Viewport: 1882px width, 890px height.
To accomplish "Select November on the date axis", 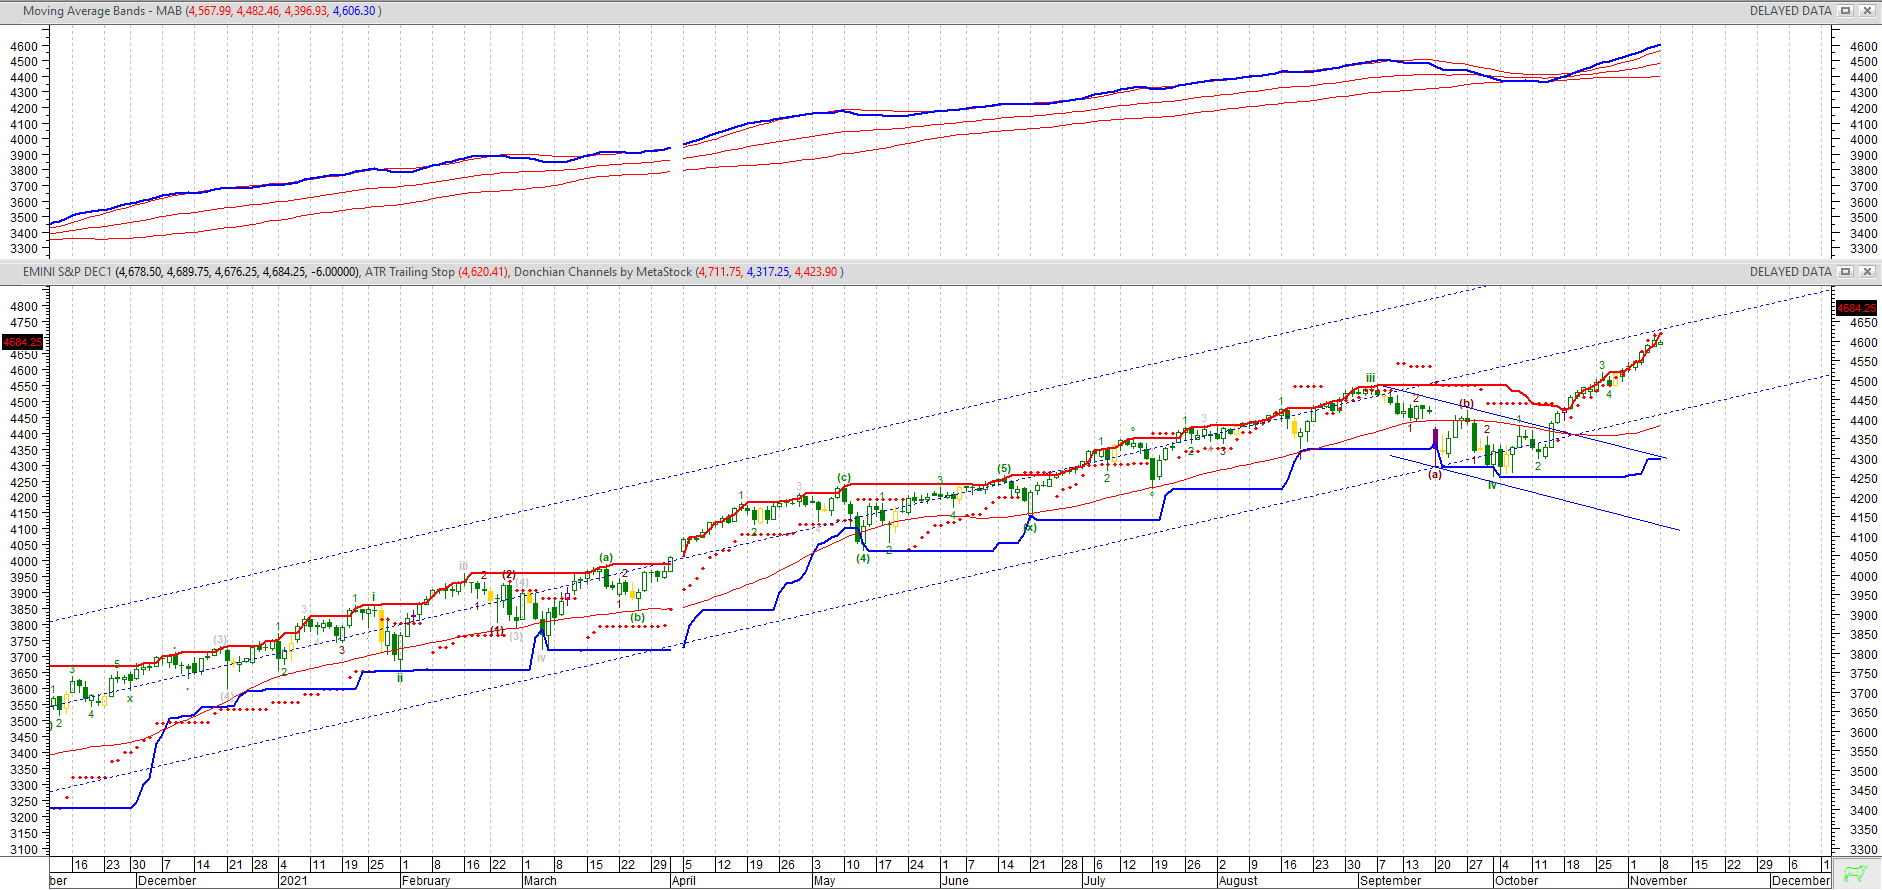I will pos(1658,881).
